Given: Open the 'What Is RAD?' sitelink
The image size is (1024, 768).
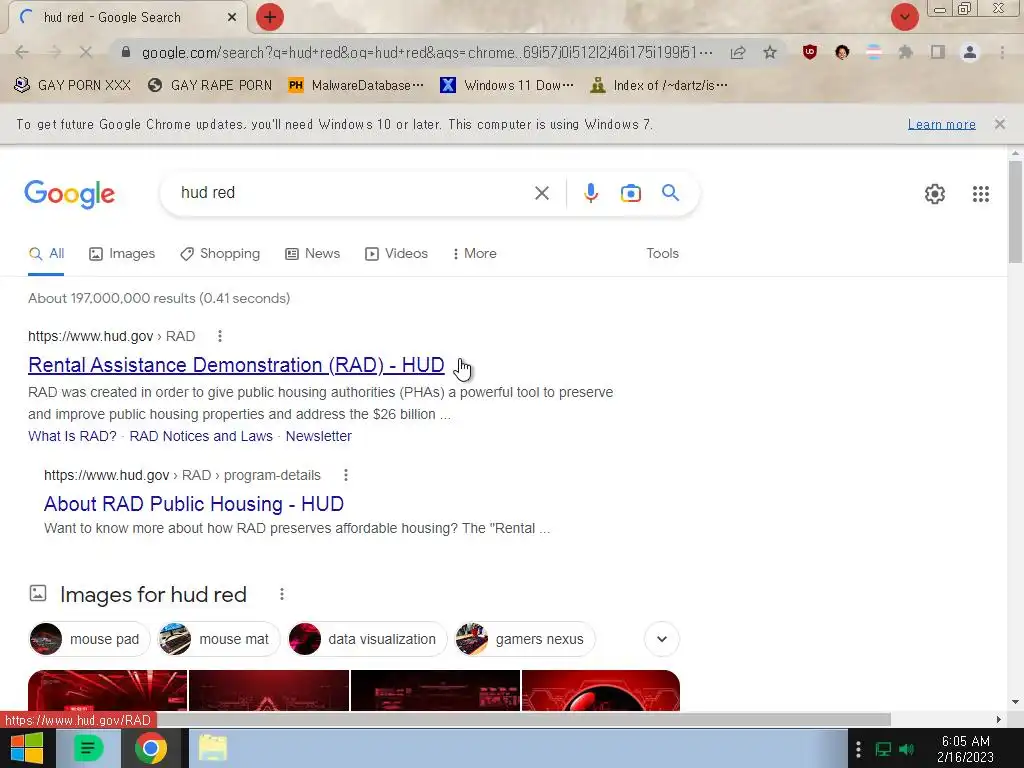Looking at the screenshot, I should [72, 436].
